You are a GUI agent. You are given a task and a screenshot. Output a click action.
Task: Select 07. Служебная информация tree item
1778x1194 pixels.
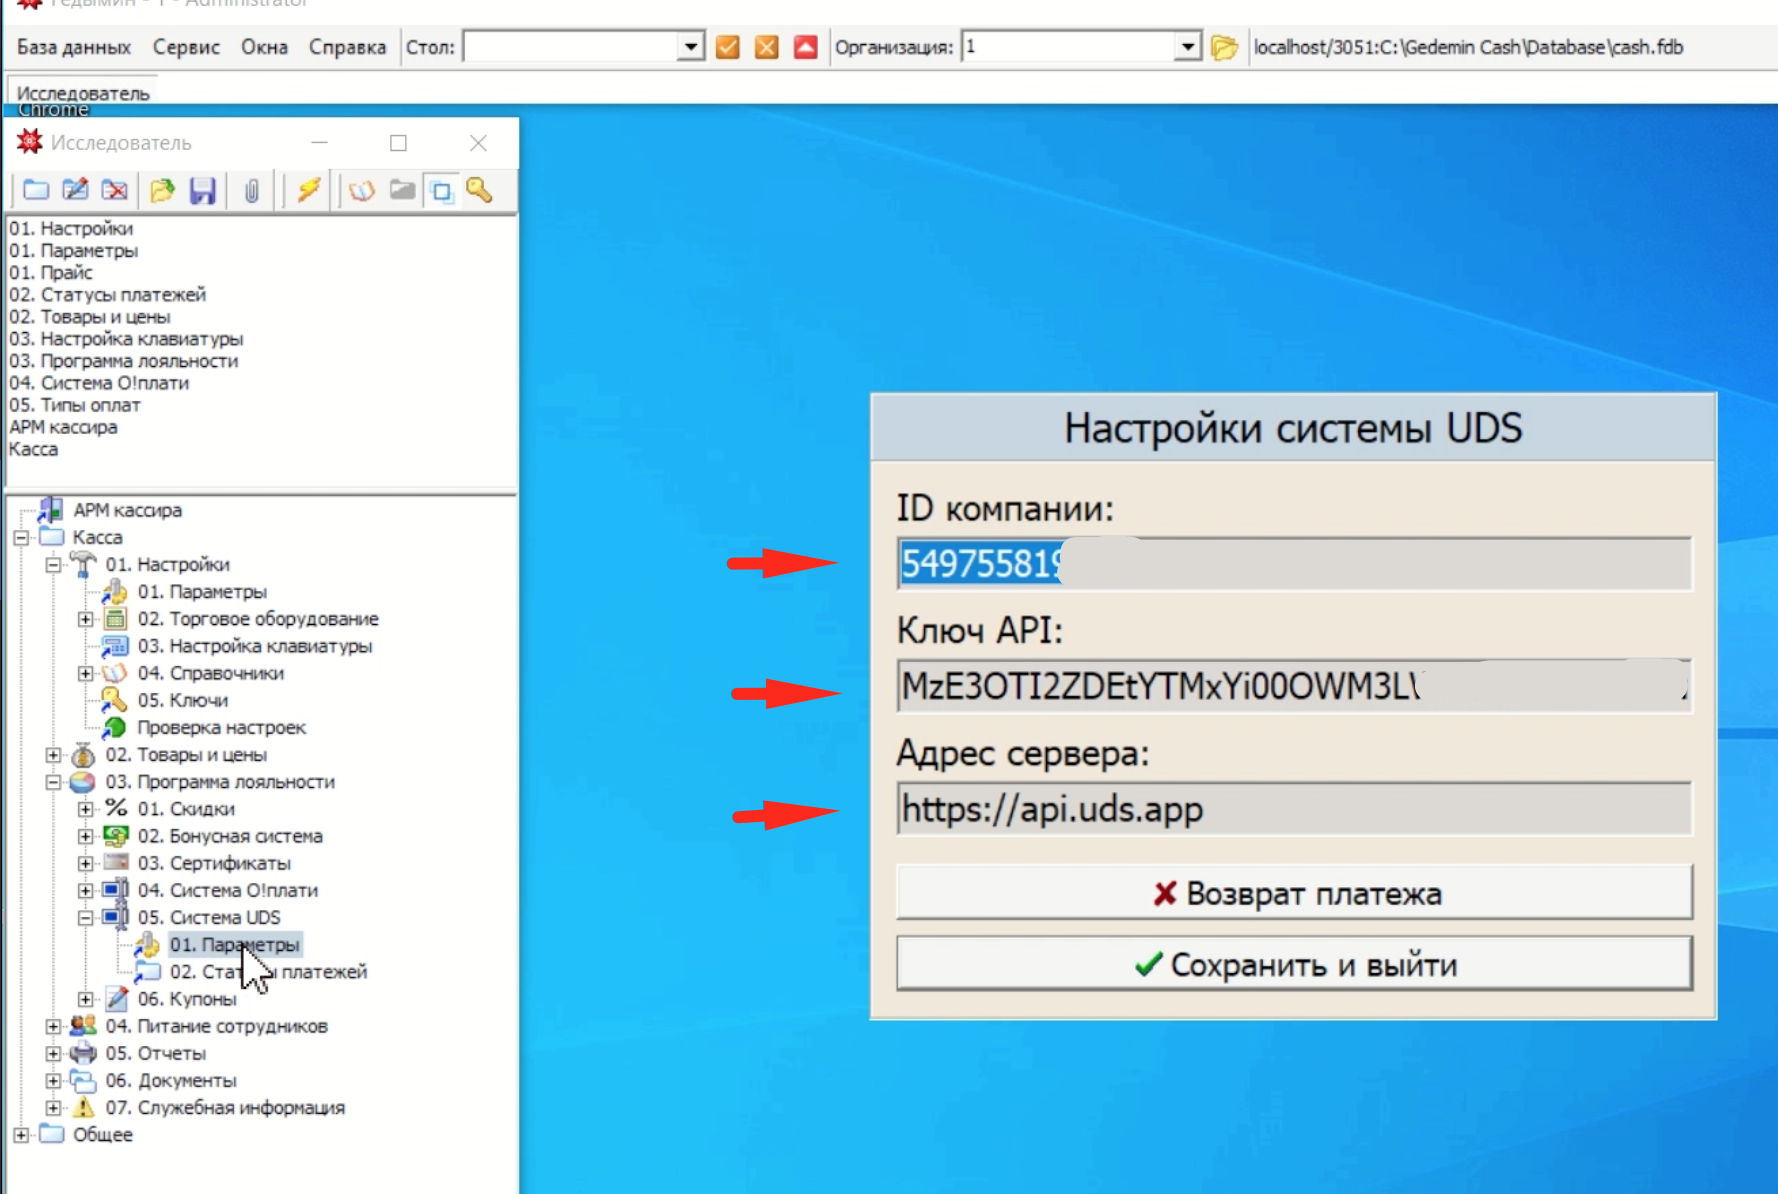coord(225,1107)
